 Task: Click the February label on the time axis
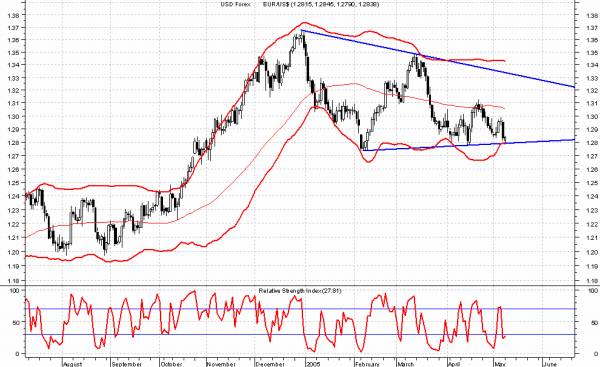click(367, 364)
